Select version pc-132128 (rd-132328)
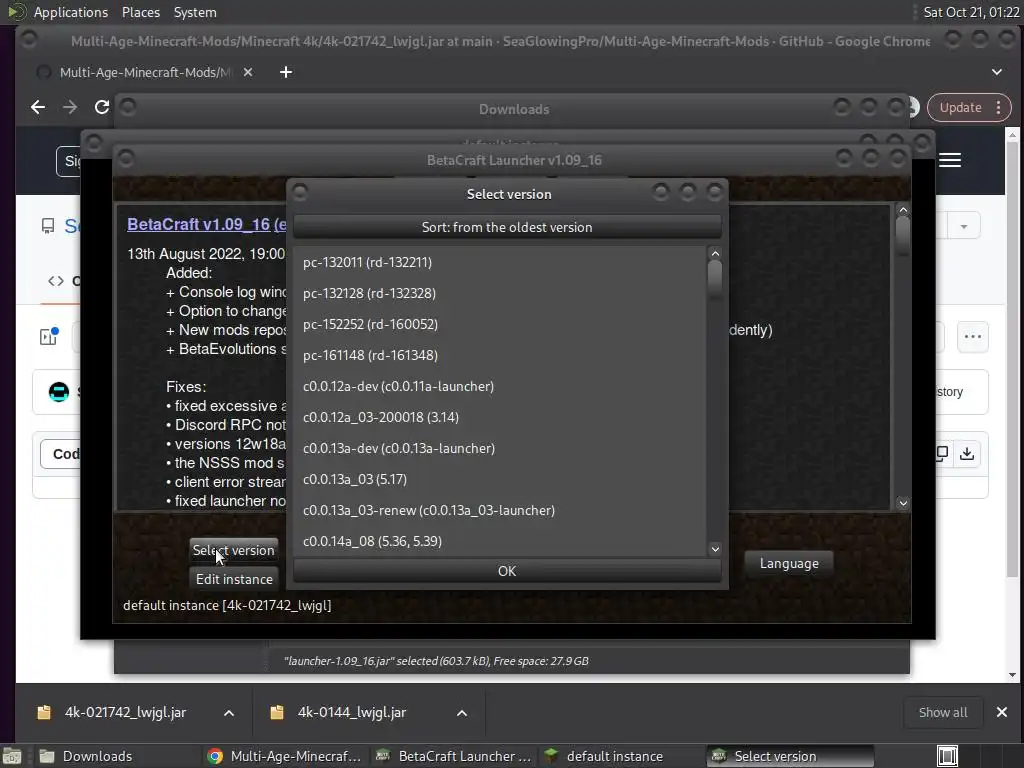Viewport: 1024px width, 768px height. coord(500,293)
